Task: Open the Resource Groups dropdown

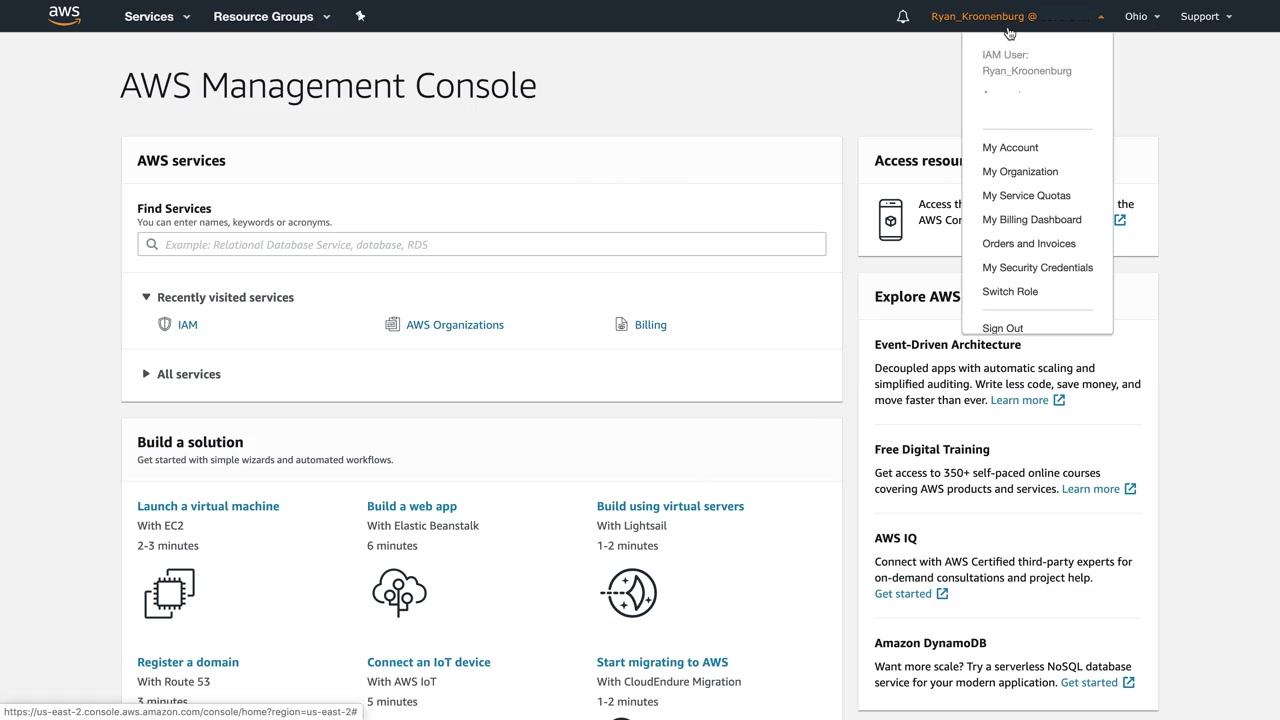Action: point(271,16)
